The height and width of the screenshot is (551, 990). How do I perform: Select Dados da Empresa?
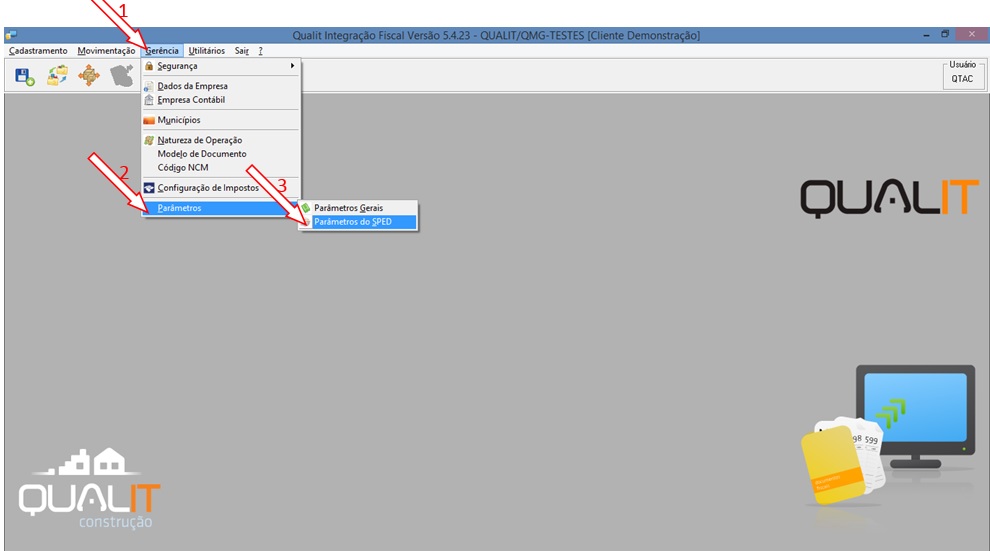tap(221, 86)
